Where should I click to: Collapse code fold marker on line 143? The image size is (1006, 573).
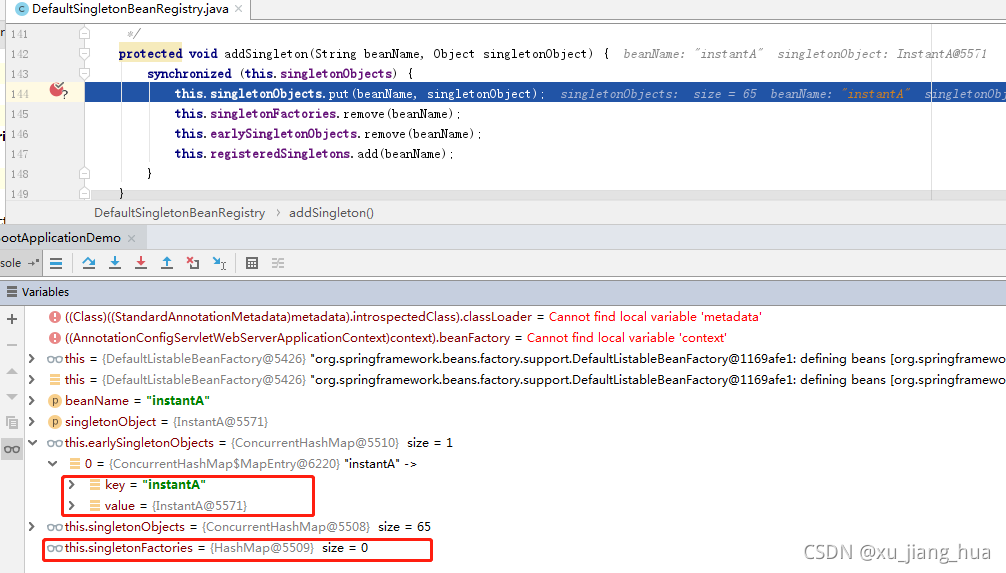tap(85, 73)
